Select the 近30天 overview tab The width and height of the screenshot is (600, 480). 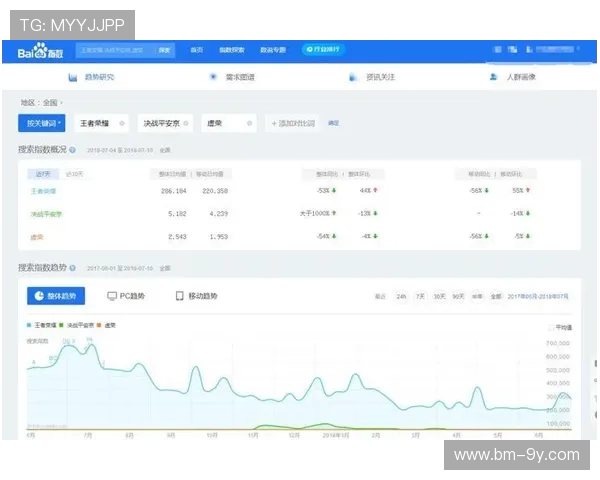(x=74, y=174)
